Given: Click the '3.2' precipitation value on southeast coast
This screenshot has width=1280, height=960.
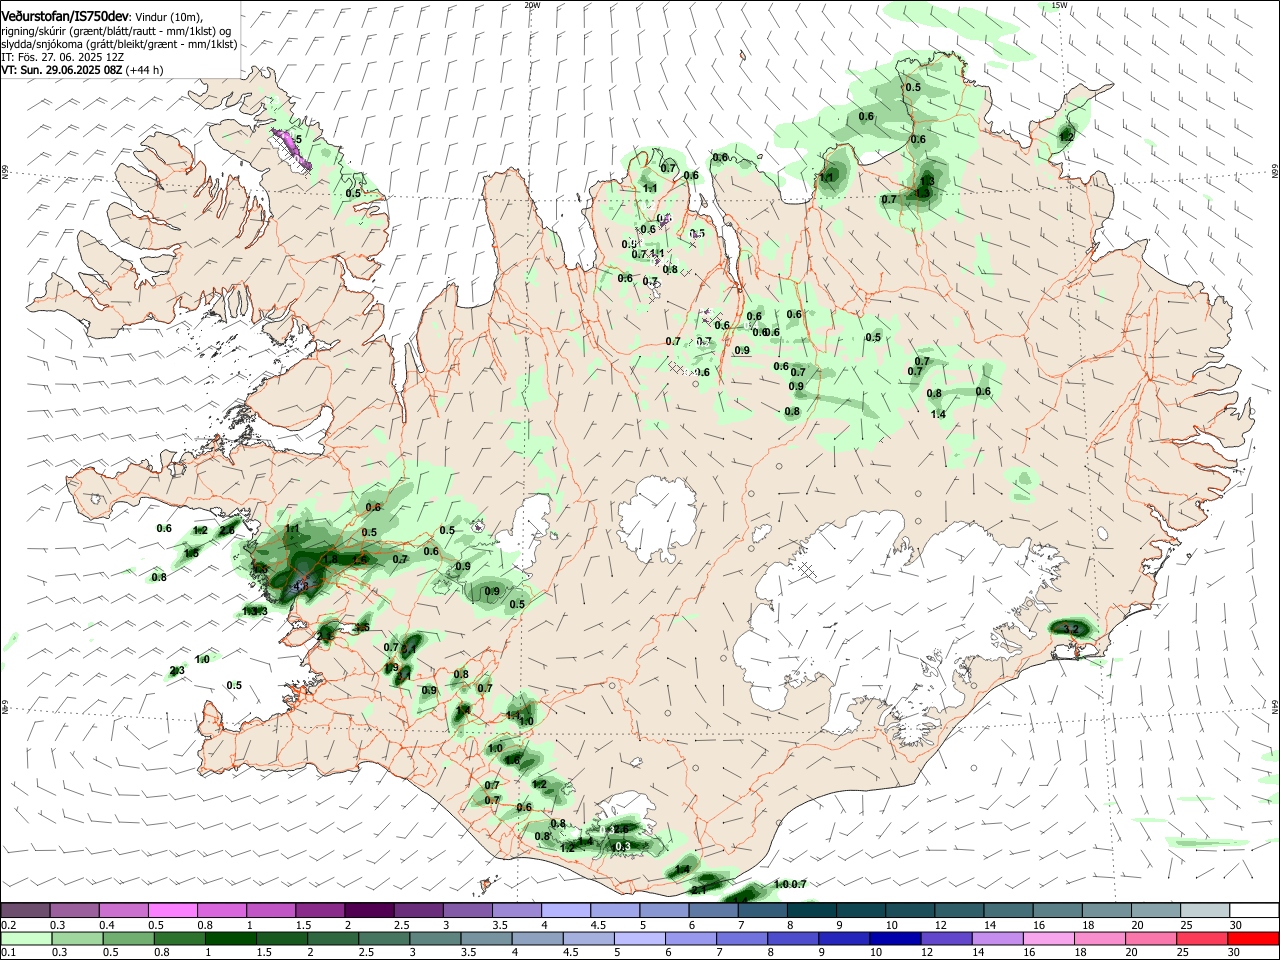Looking at the screenshot, I should coord(1071,628).
